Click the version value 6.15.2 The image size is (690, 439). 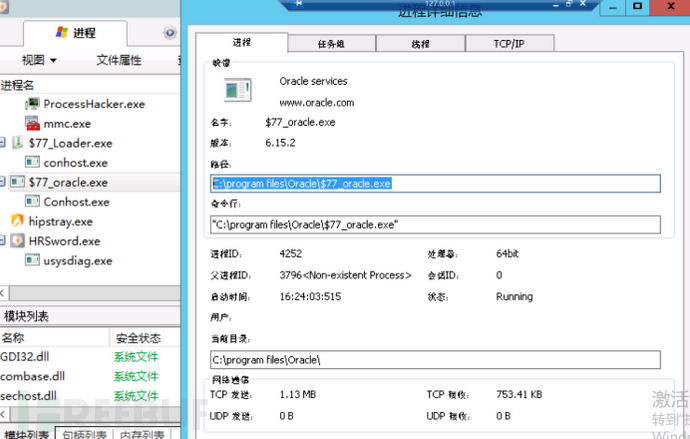[x=280, y=143]
